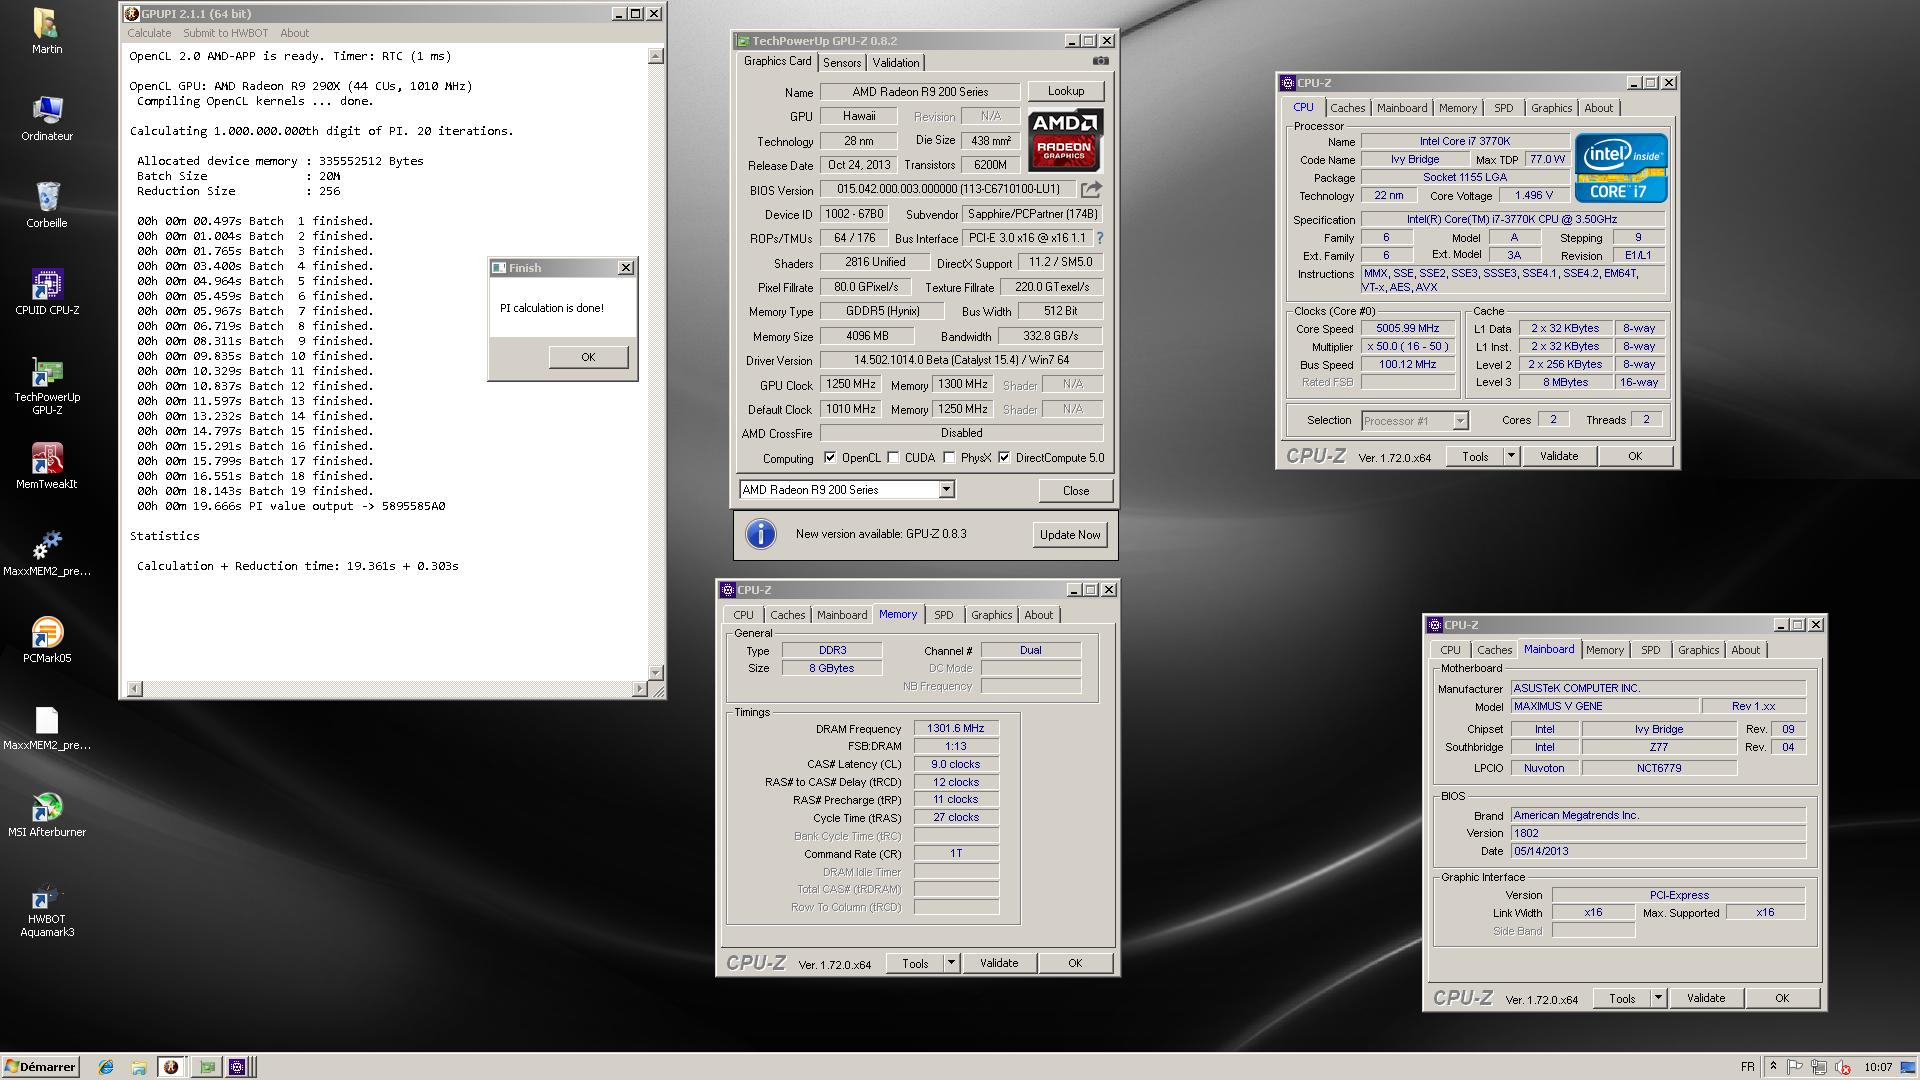Click the AMD Radeon Graphics logo
1920x1080 pixels.
[x=1065, y=141]
